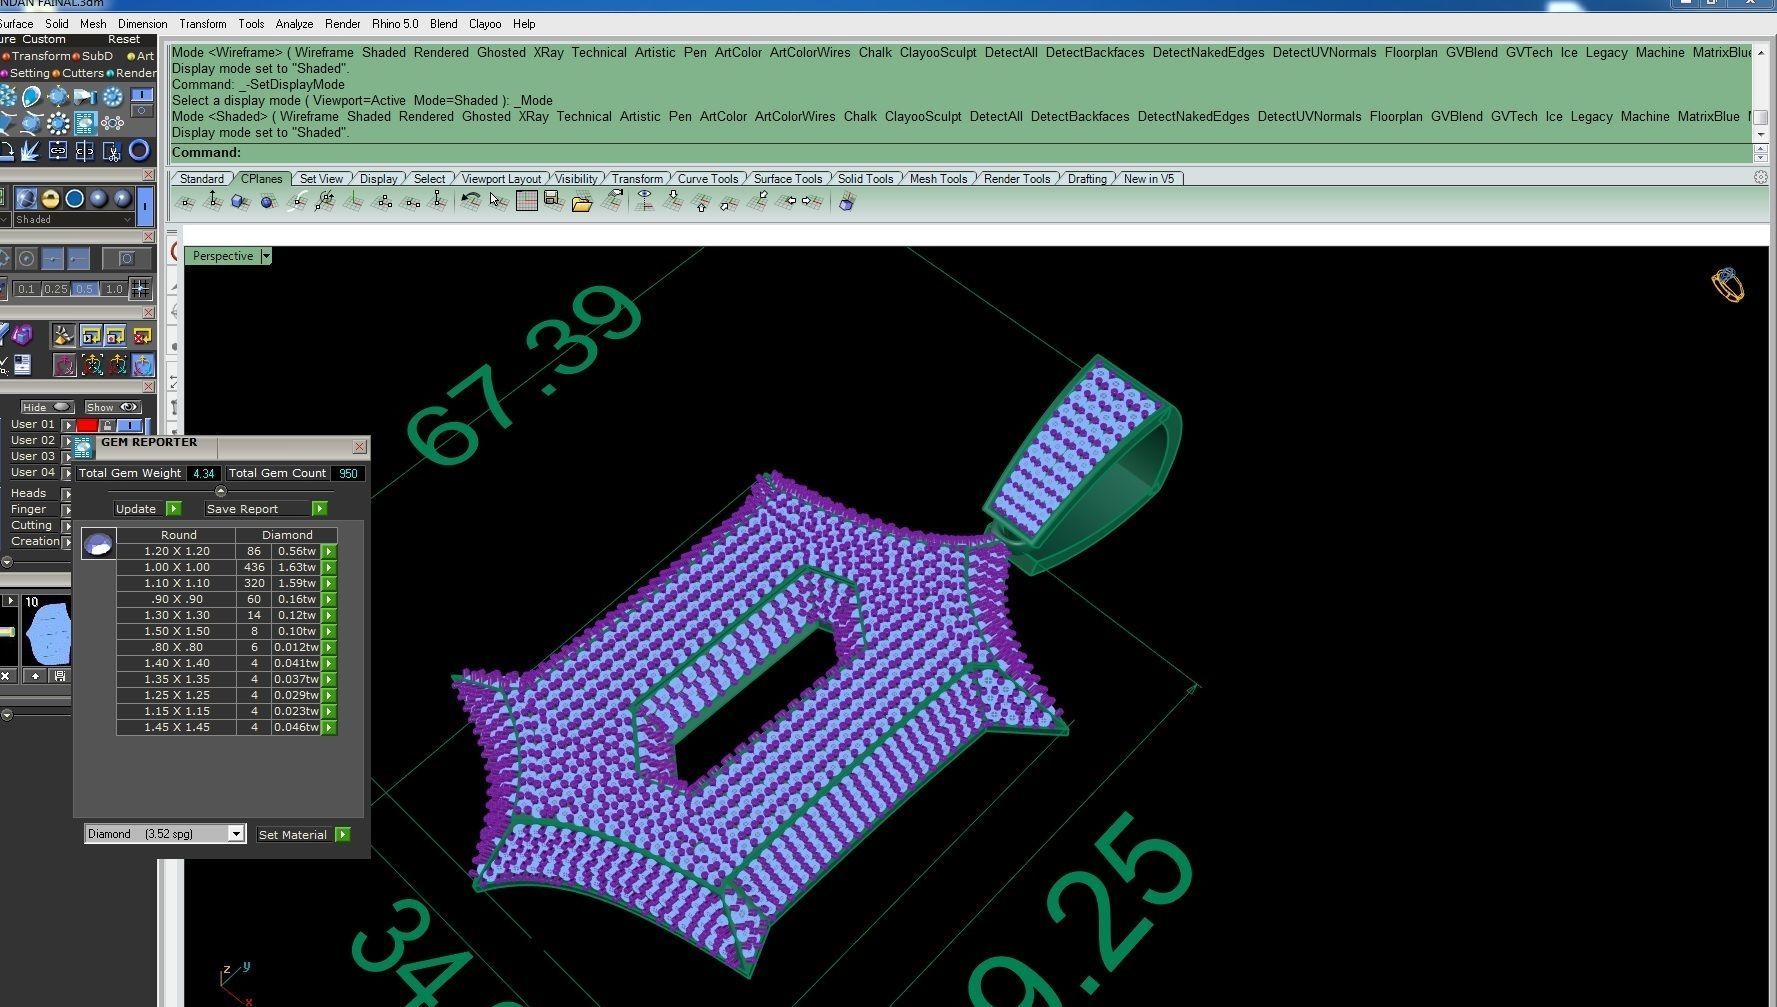Click the red color swatch of User 01
The image size is (1777, 1007).
[x=87, y=425]
